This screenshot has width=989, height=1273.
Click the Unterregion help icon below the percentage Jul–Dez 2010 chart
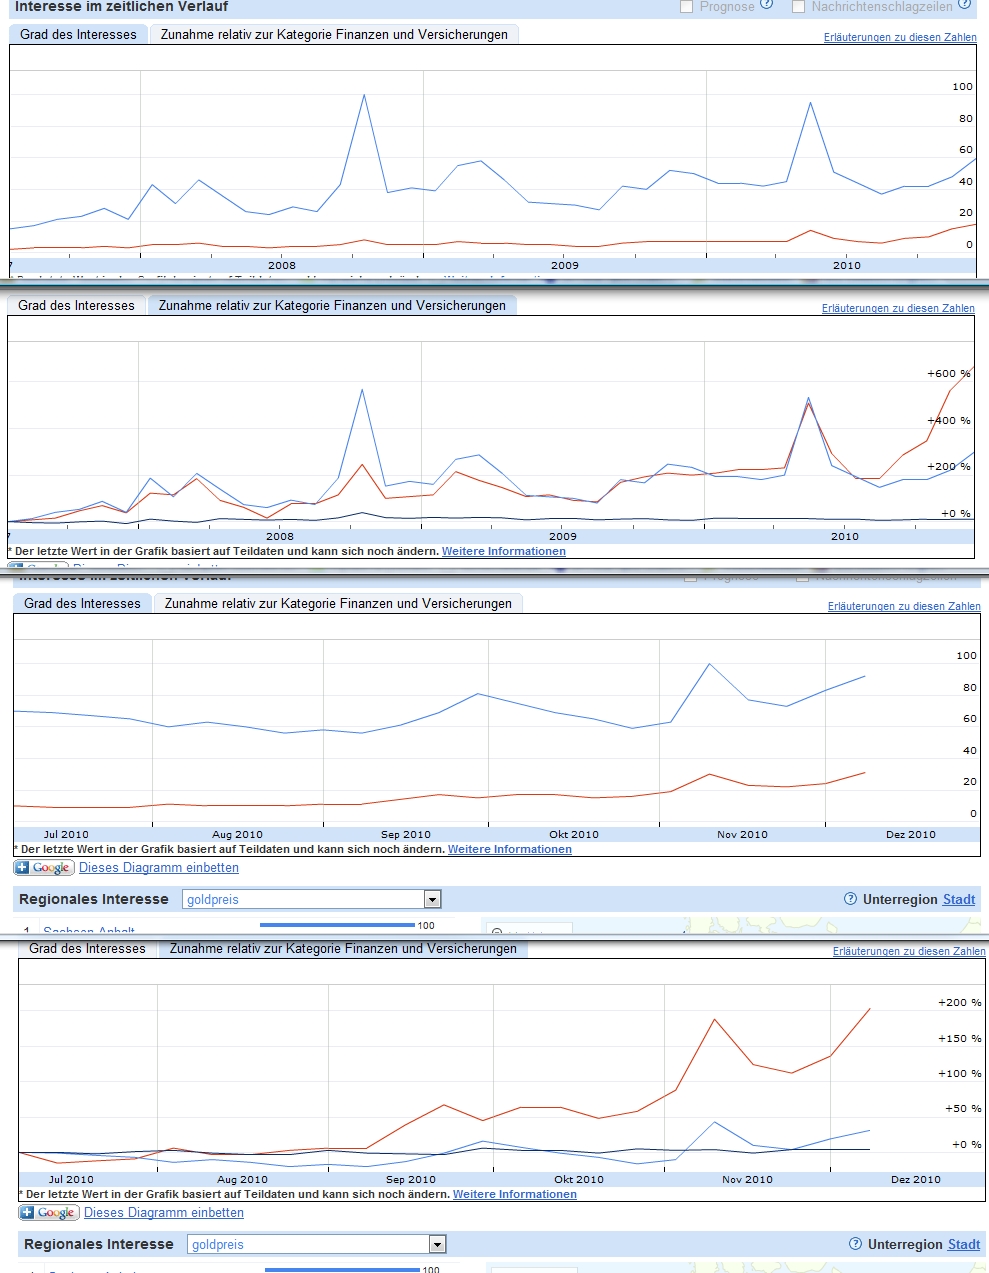855,1244
